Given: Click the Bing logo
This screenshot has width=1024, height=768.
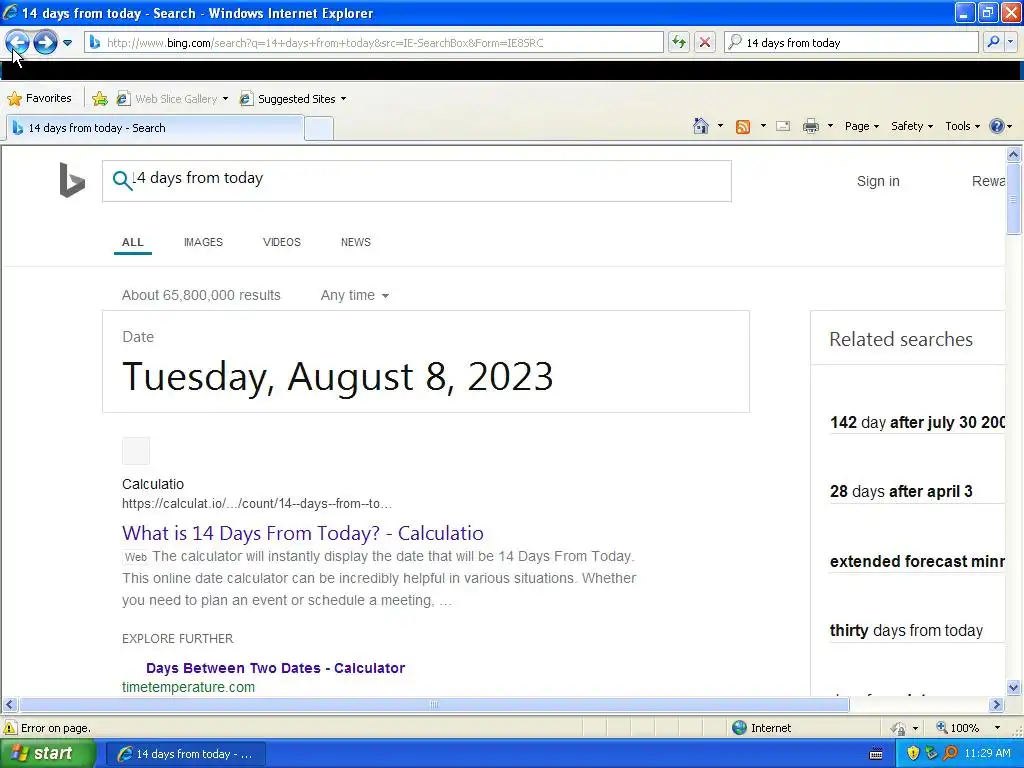Looking at the screenshot, I should [72, 180].
